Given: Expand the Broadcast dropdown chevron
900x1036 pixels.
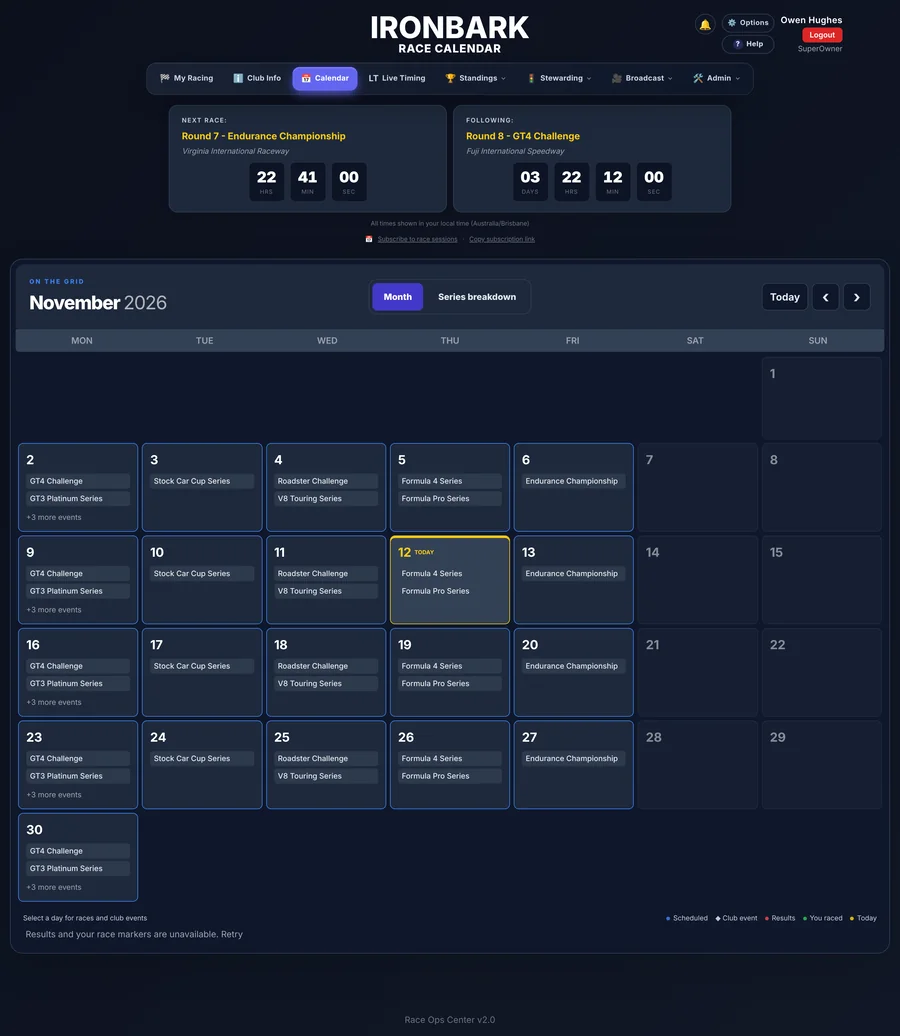Looking at the screenshot, I should click(670, 79).
